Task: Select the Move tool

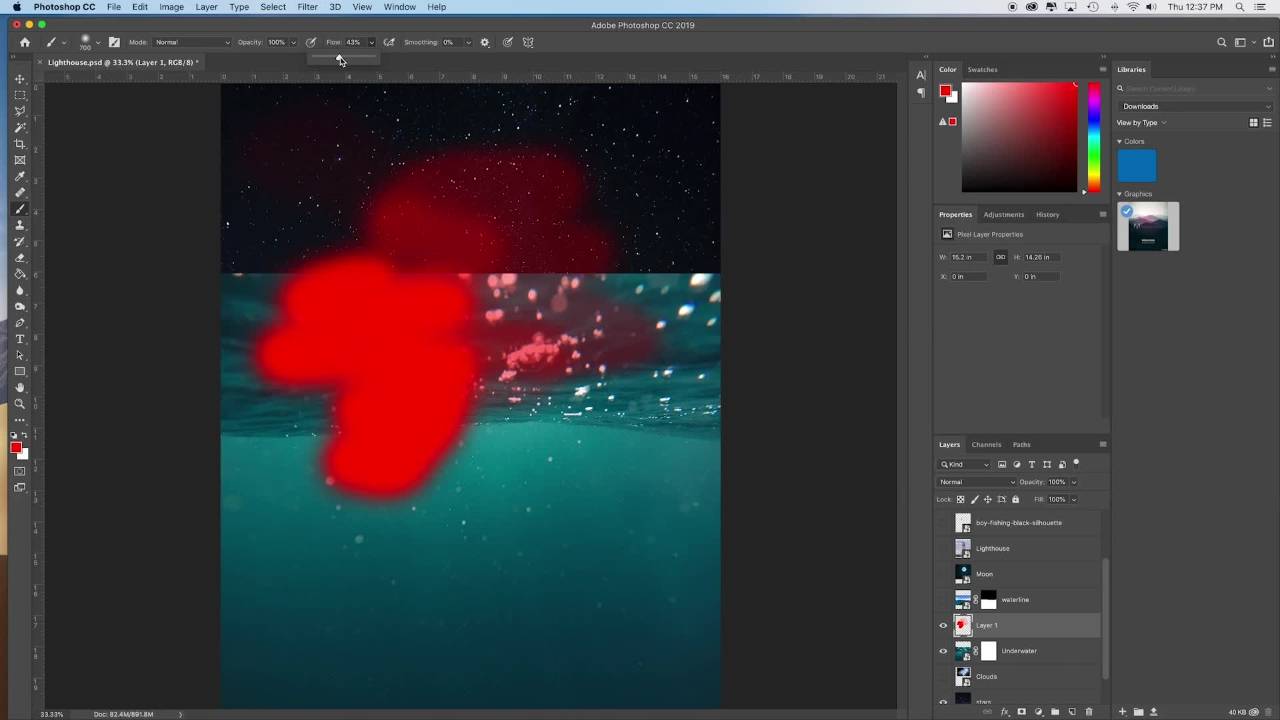Action: click(19, 79)
